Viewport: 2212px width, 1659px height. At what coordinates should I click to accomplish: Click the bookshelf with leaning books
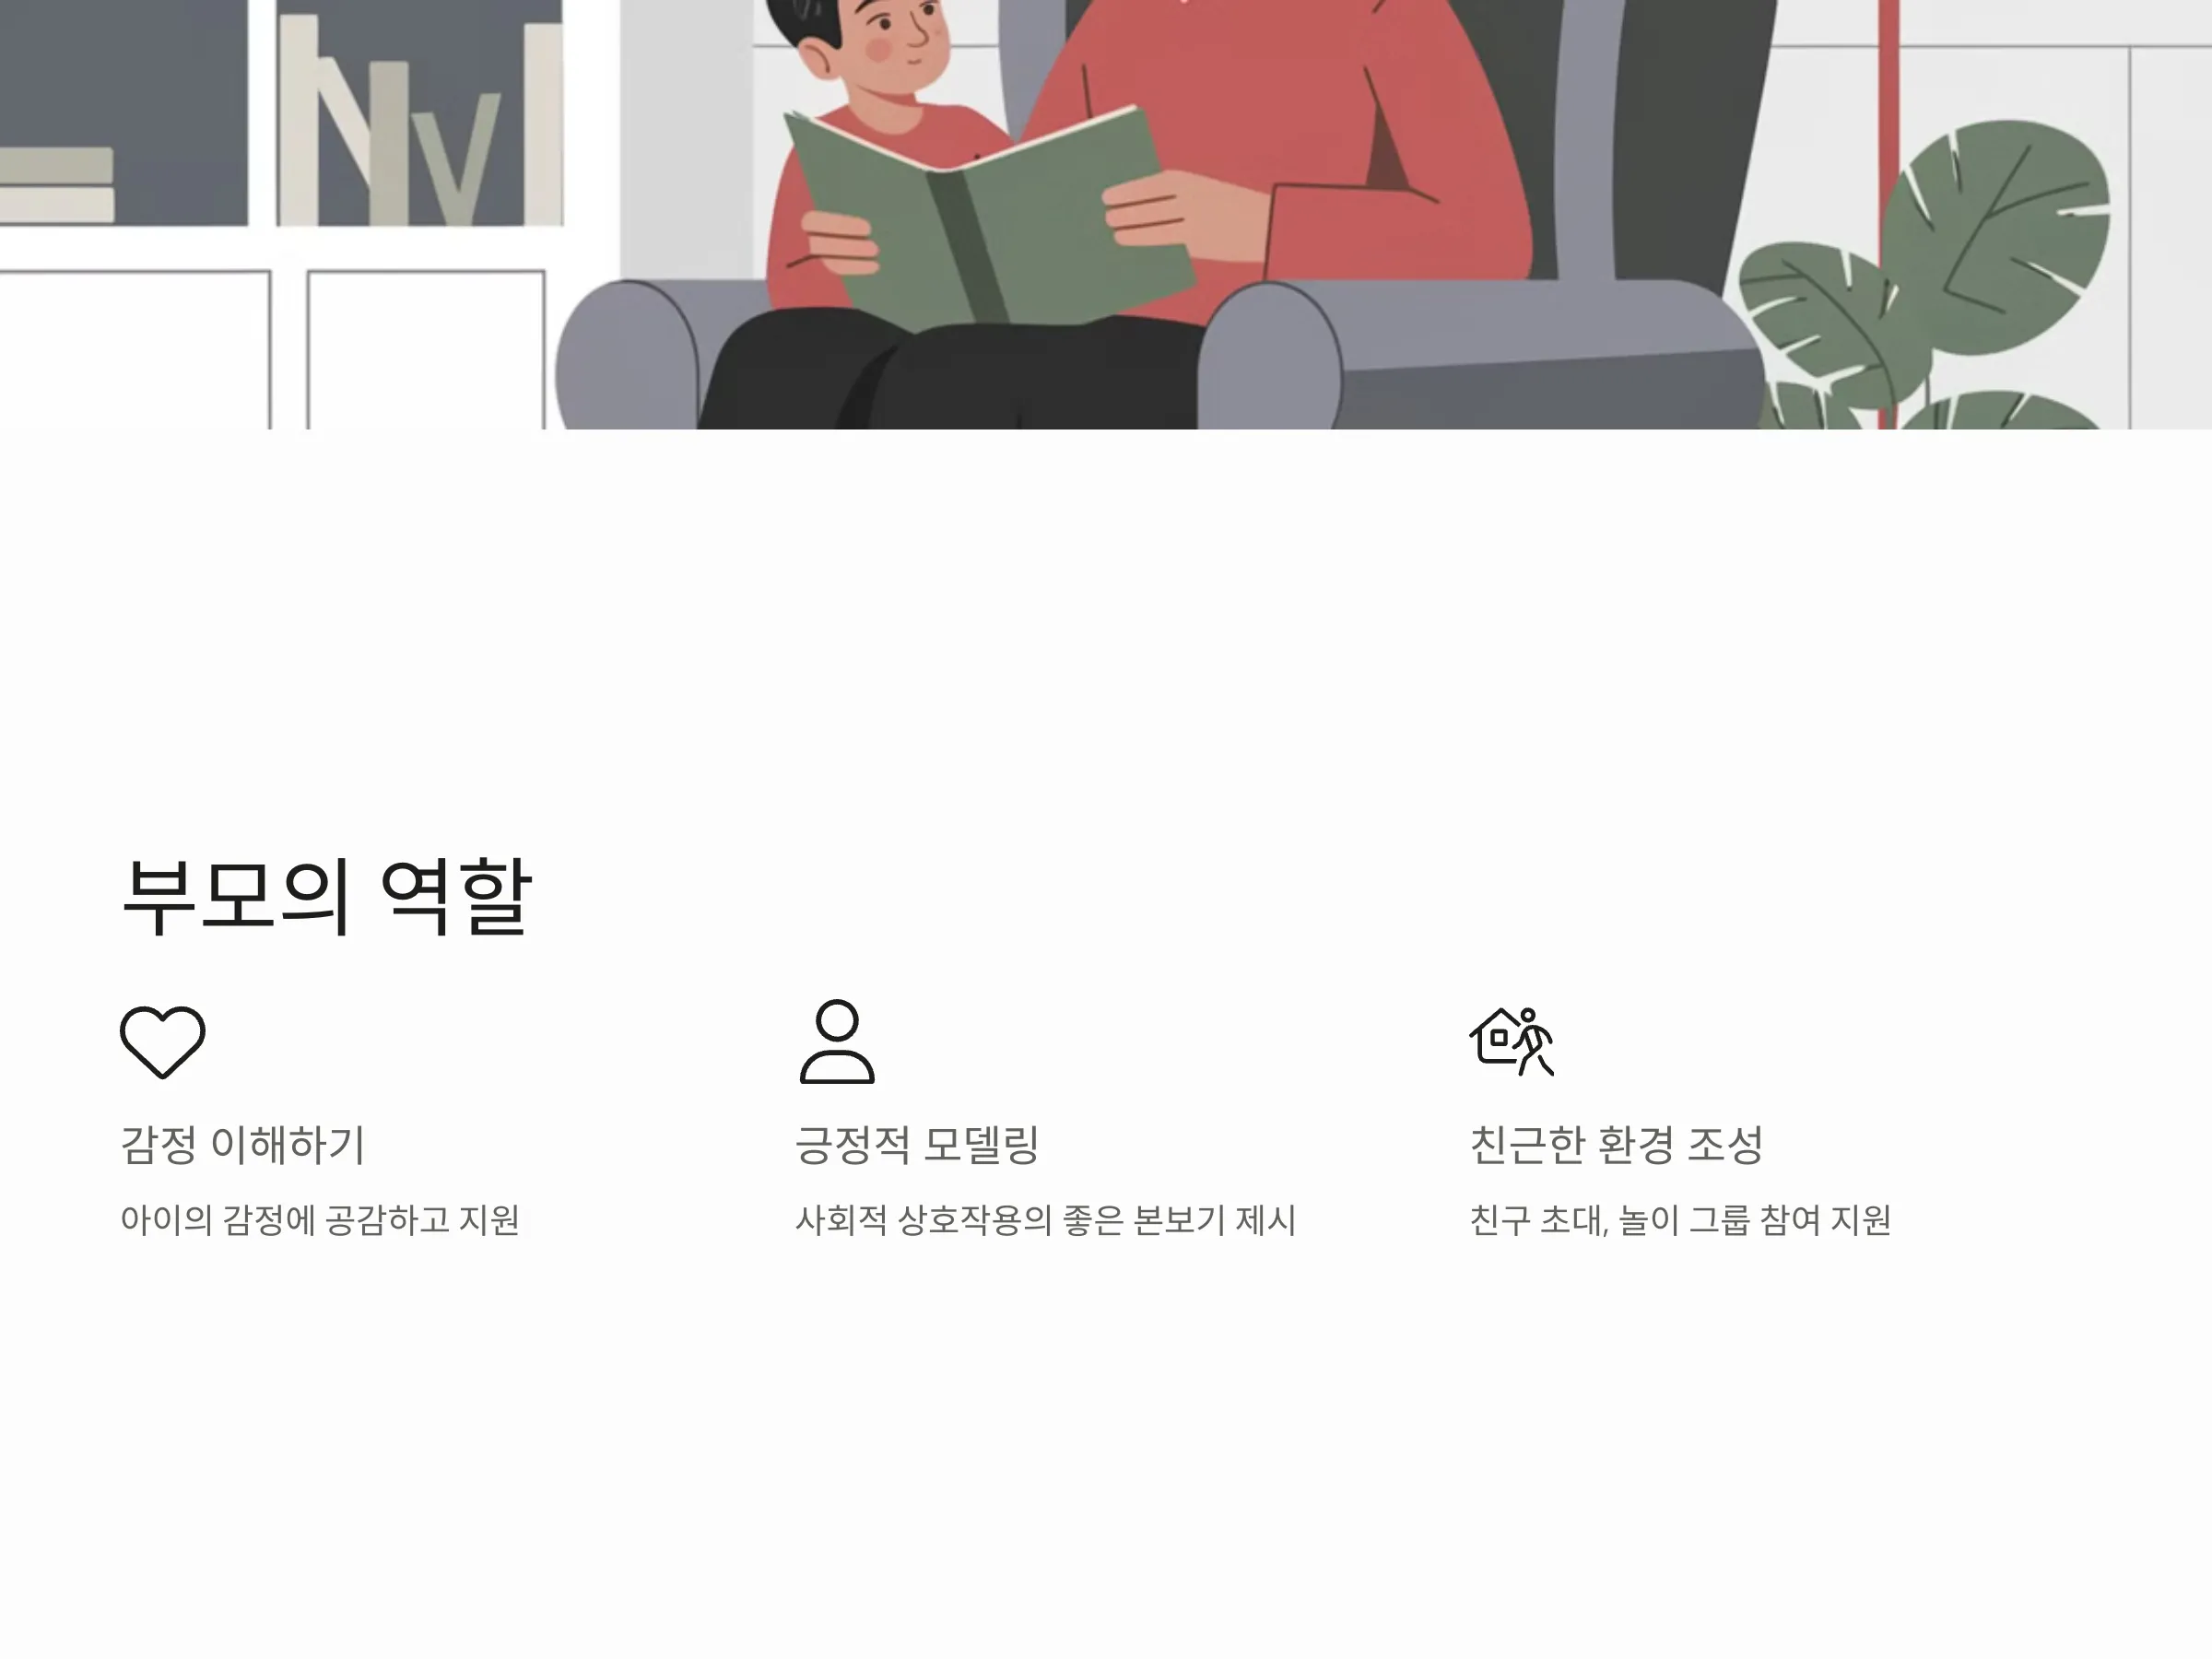(418, 115)
